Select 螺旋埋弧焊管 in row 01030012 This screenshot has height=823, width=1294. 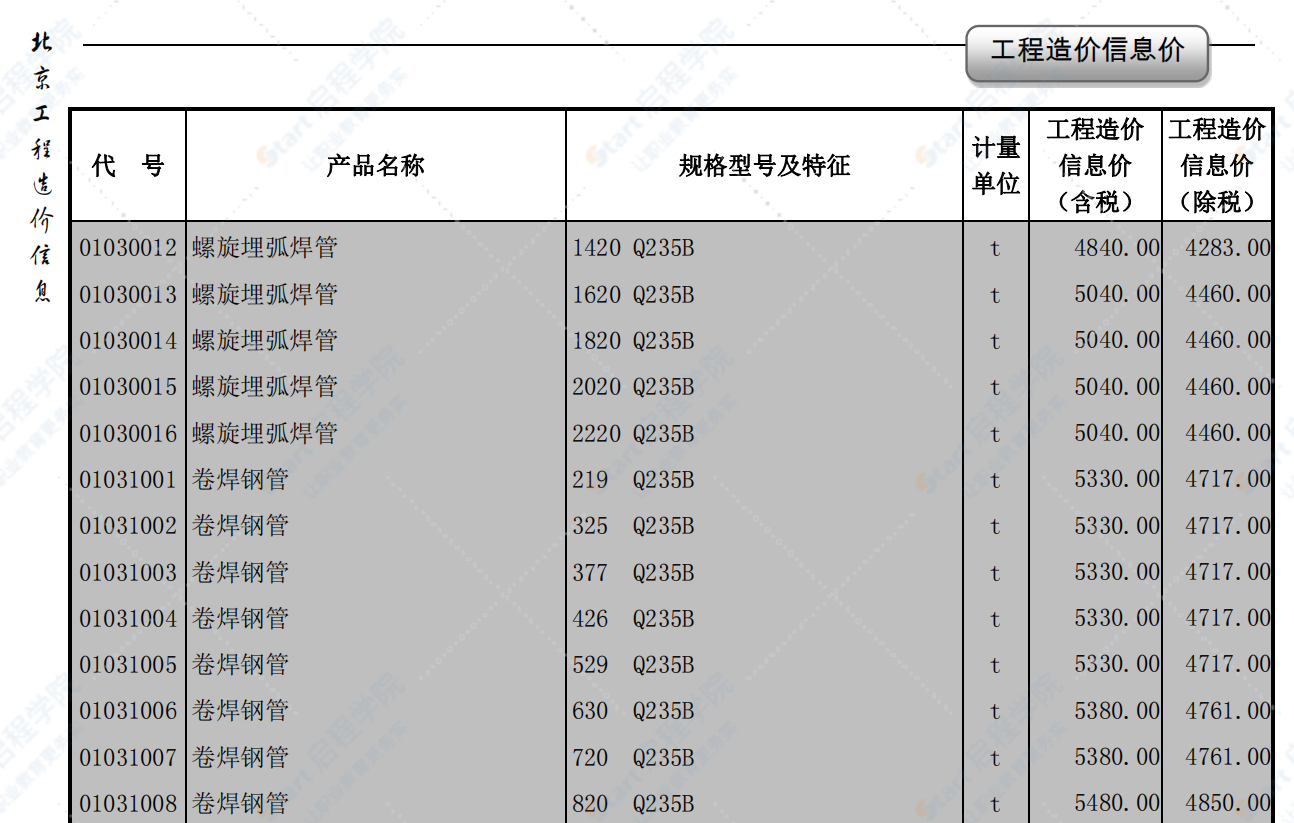(x=265, y=248)
